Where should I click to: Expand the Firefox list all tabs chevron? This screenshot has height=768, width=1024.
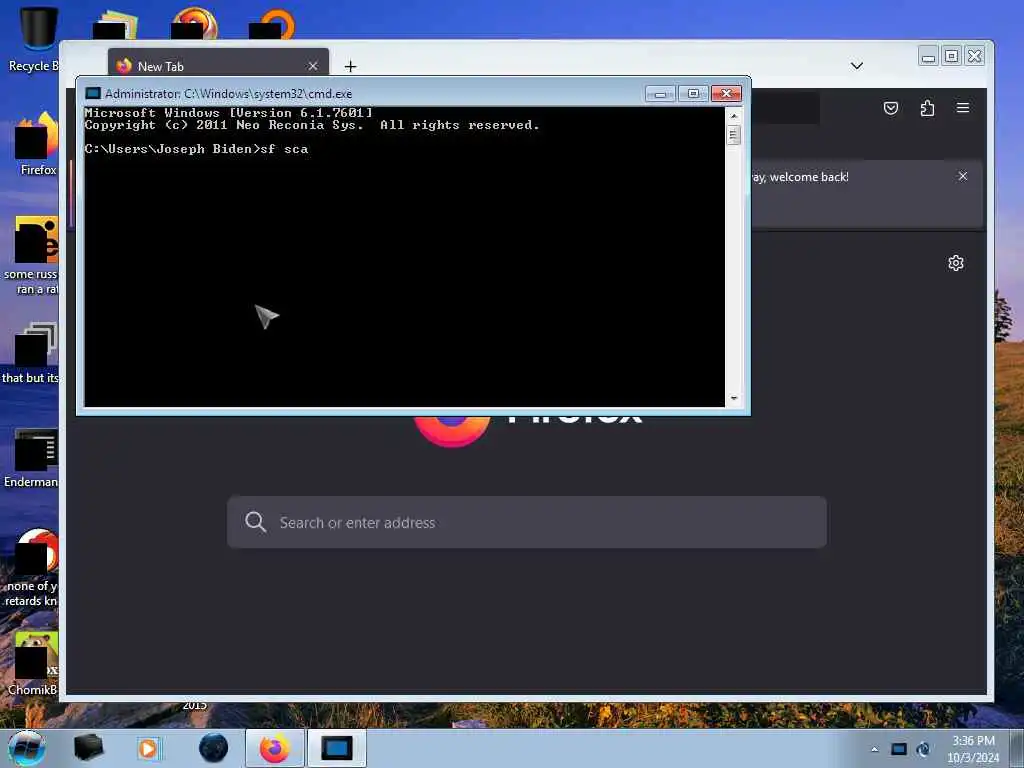pyautogui.click(x=857, y=65)
